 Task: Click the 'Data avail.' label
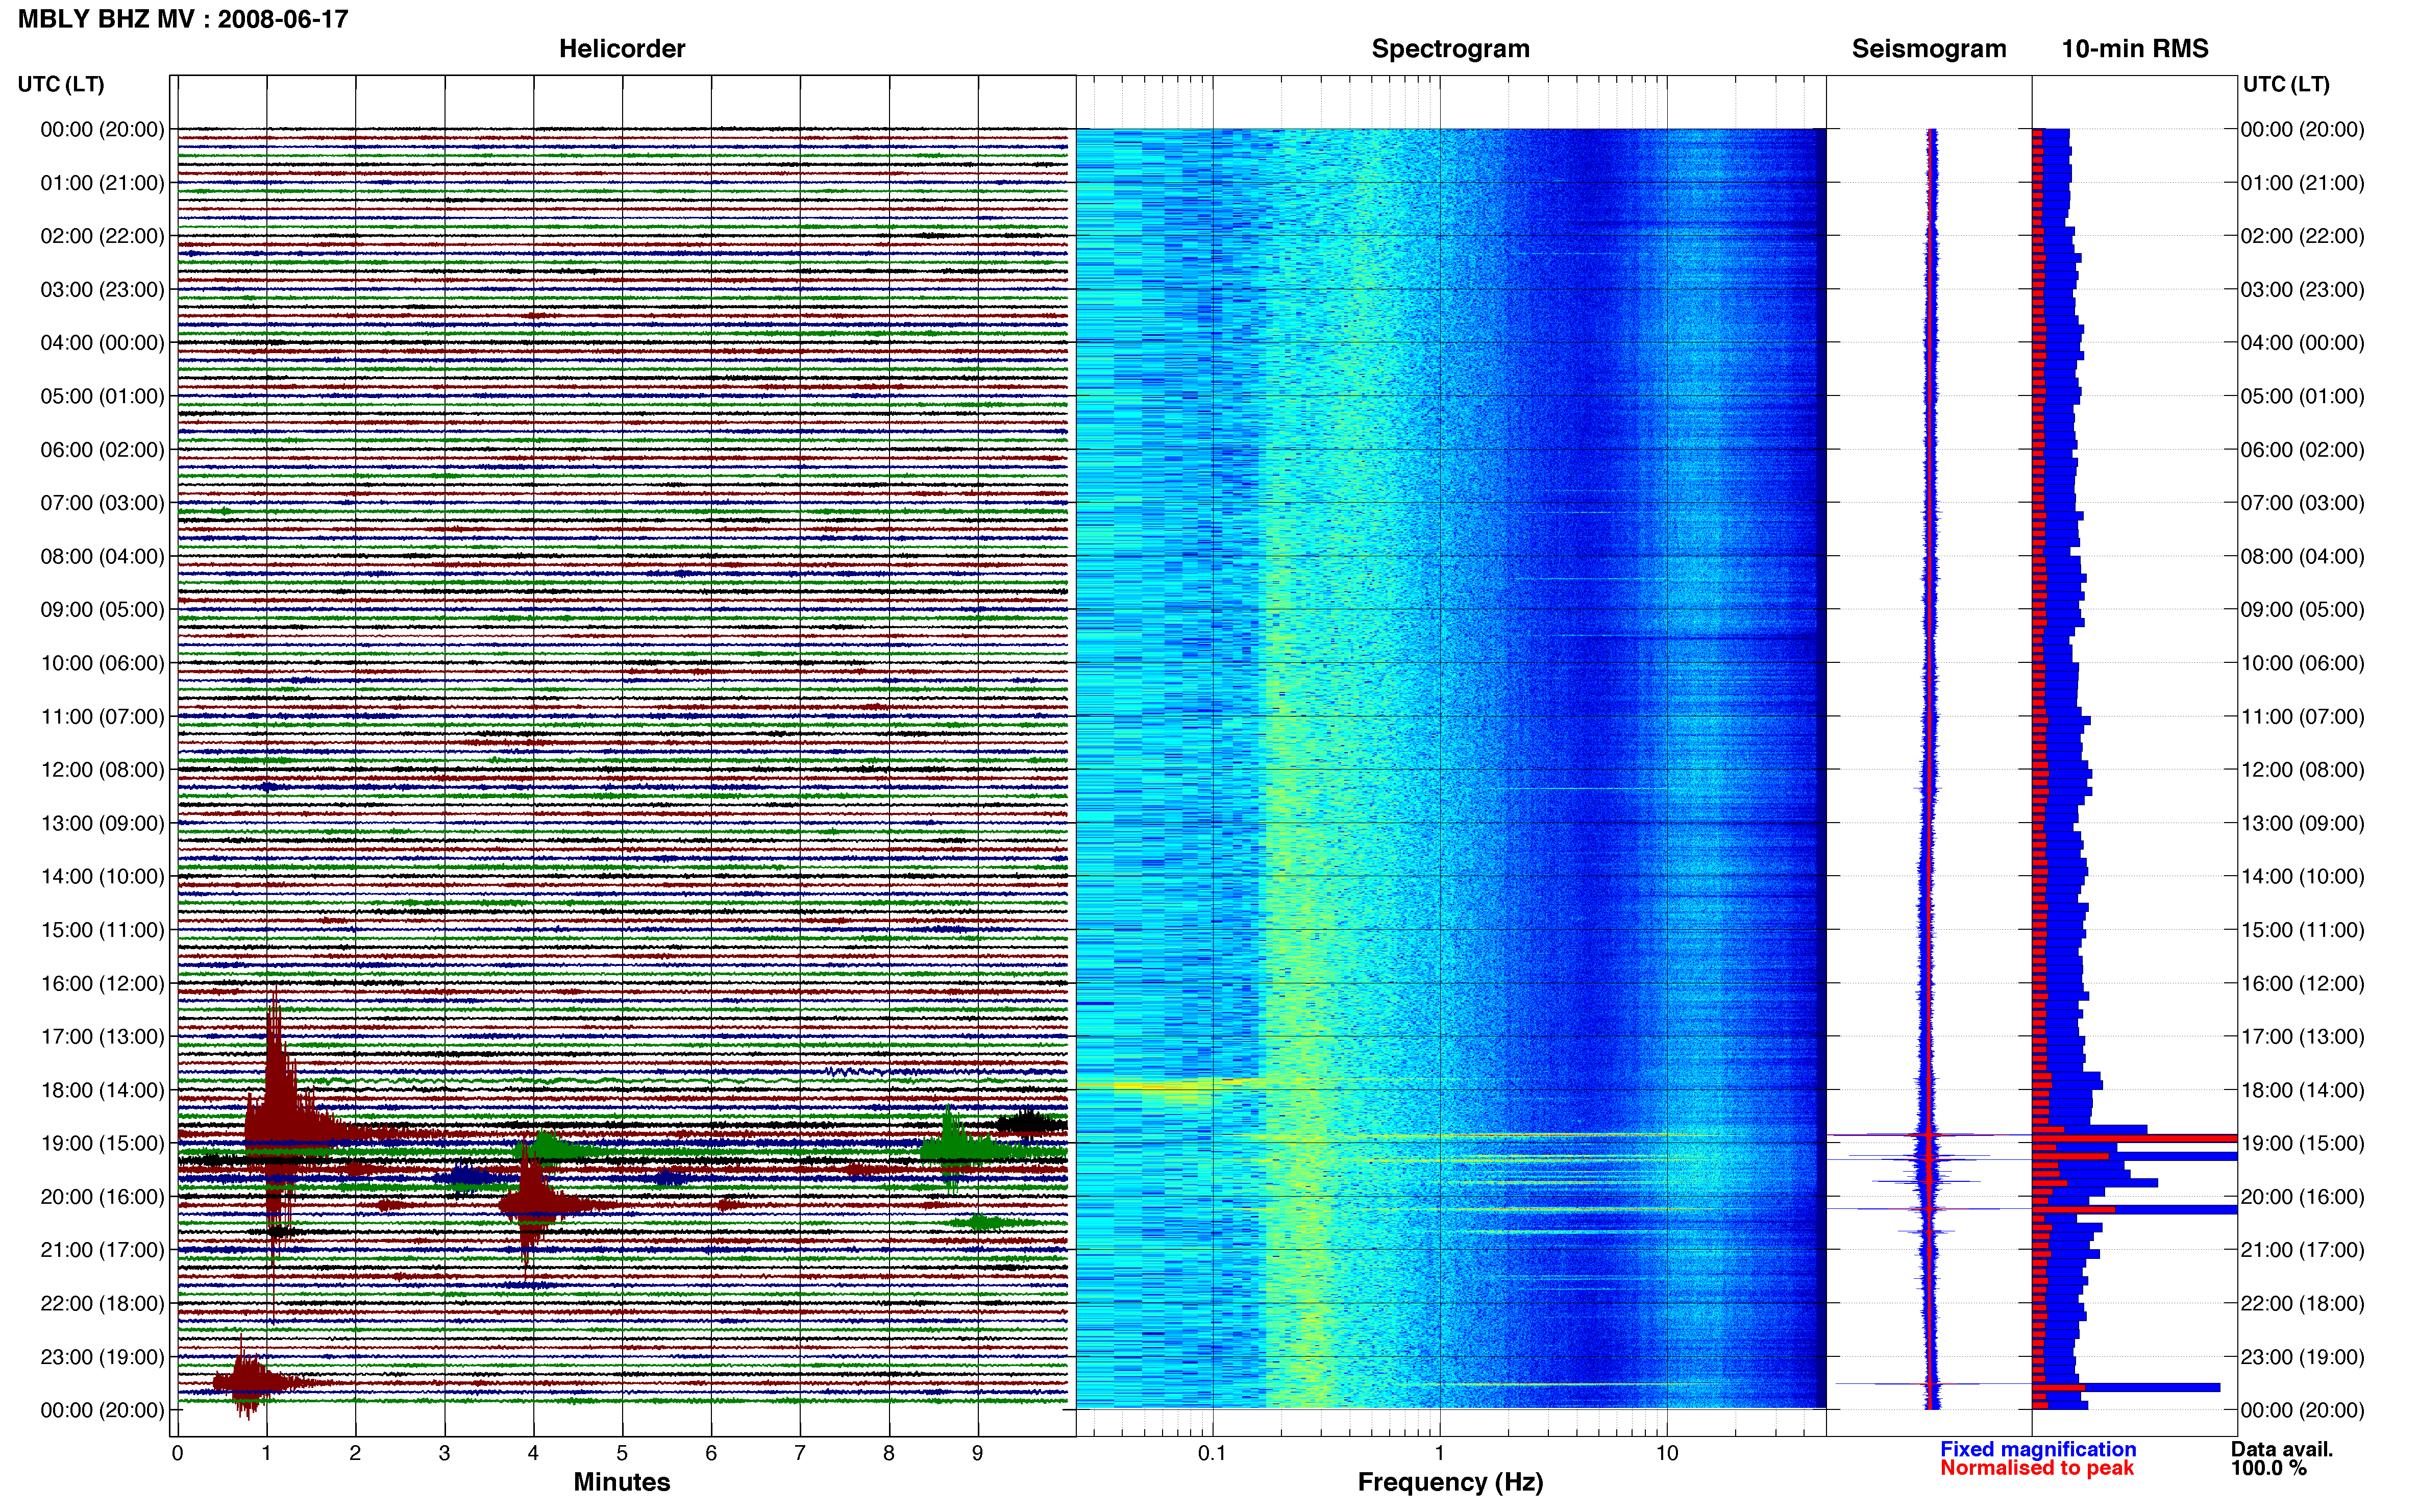click(2282, 1449)
